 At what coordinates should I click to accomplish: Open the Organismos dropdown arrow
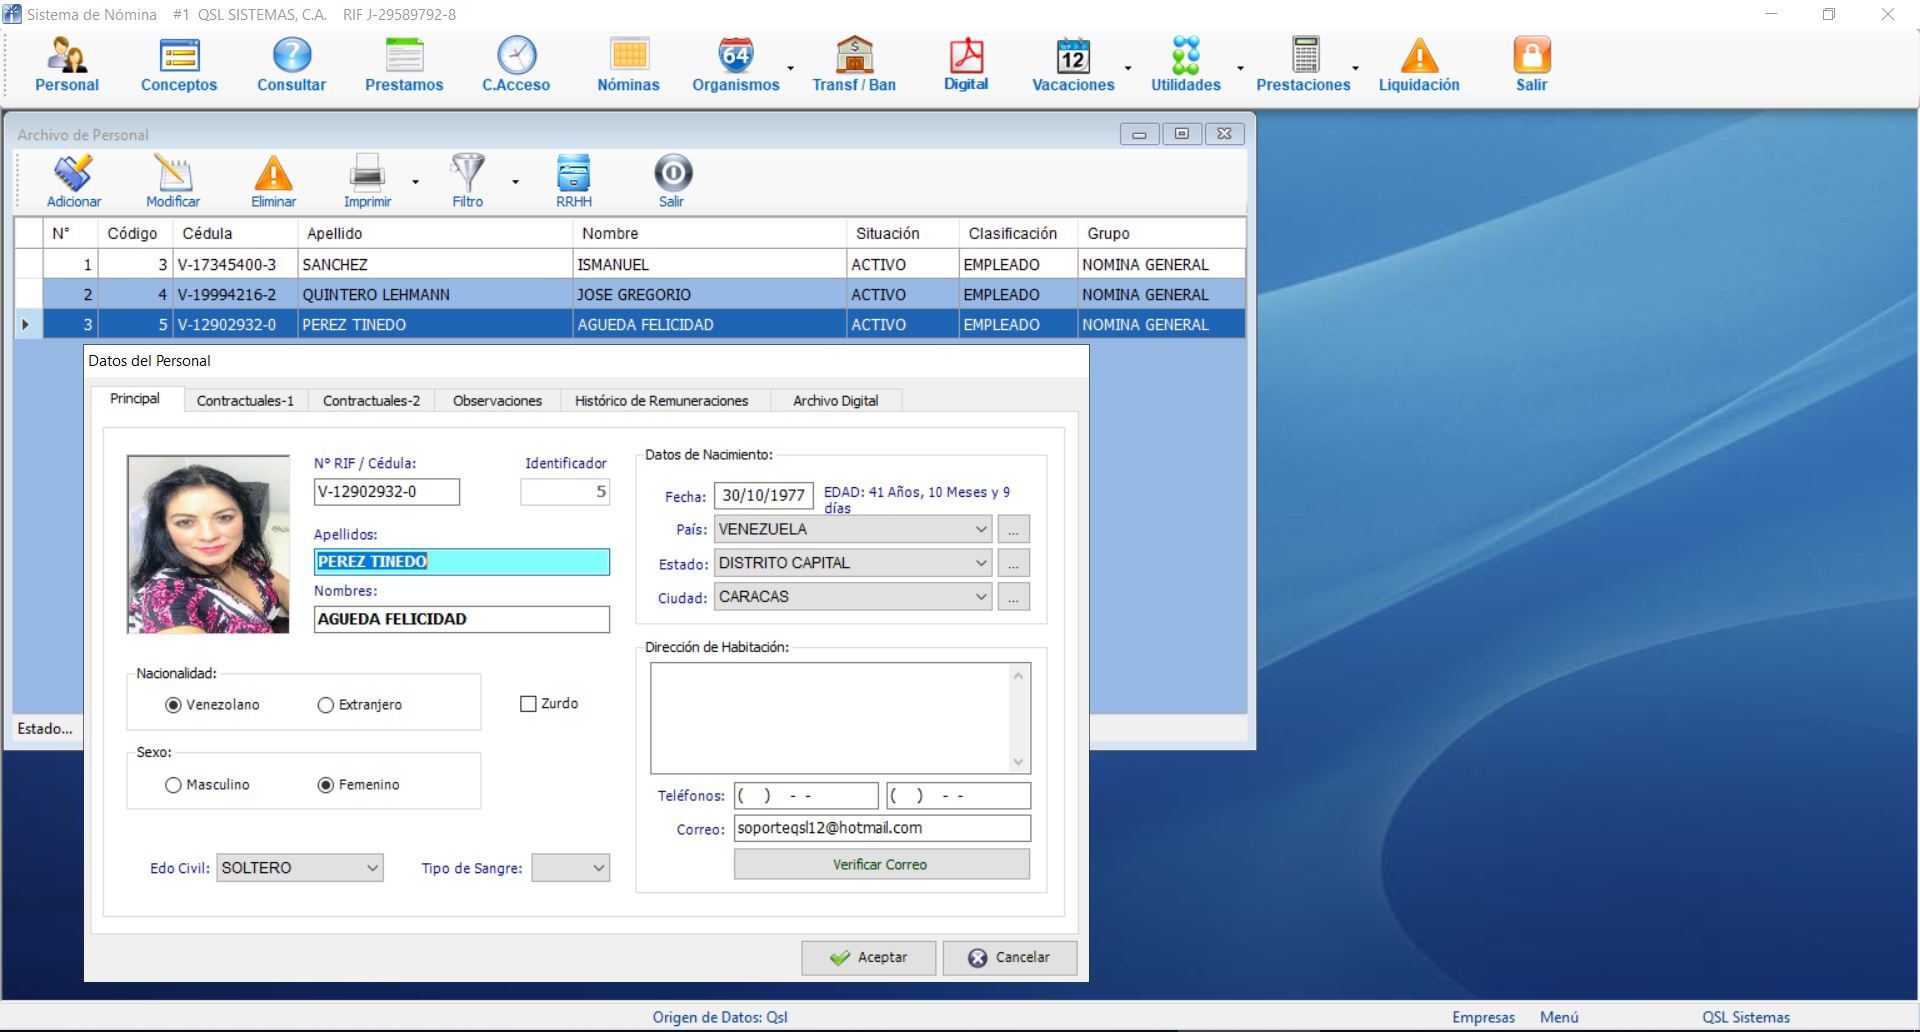[790, 68]
